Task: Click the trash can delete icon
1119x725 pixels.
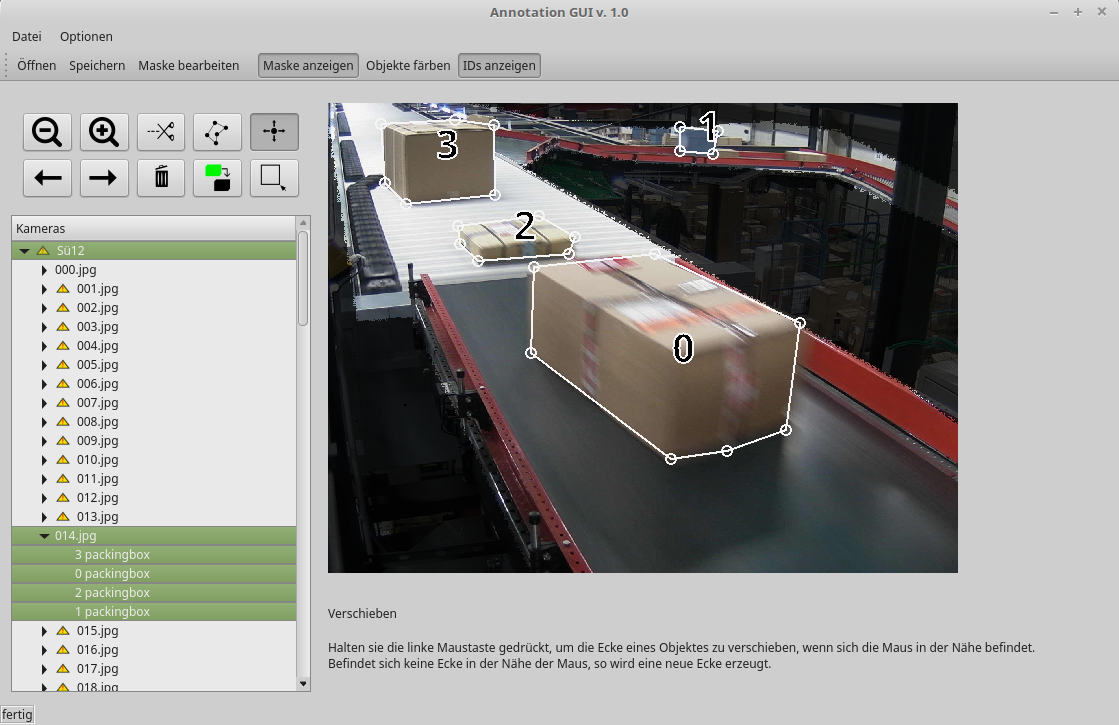Action: [161, 178]
